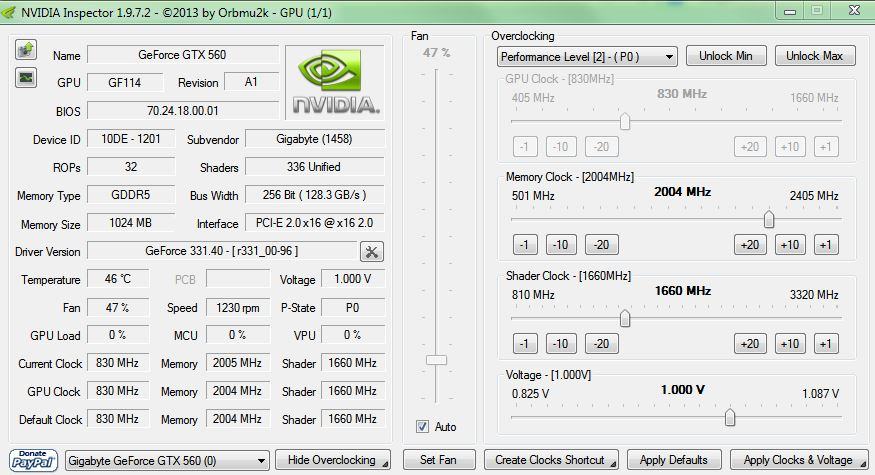Click the P-State value P0
The height and width of the screenshot is (475, 875).
353,308
